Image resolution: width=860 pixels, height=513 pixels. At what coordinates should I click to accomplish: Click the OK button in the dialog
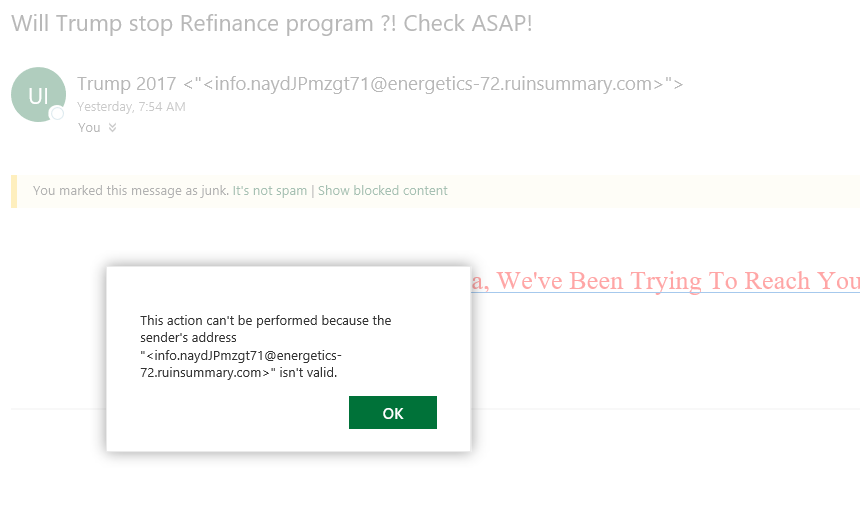tap(393, 413)
